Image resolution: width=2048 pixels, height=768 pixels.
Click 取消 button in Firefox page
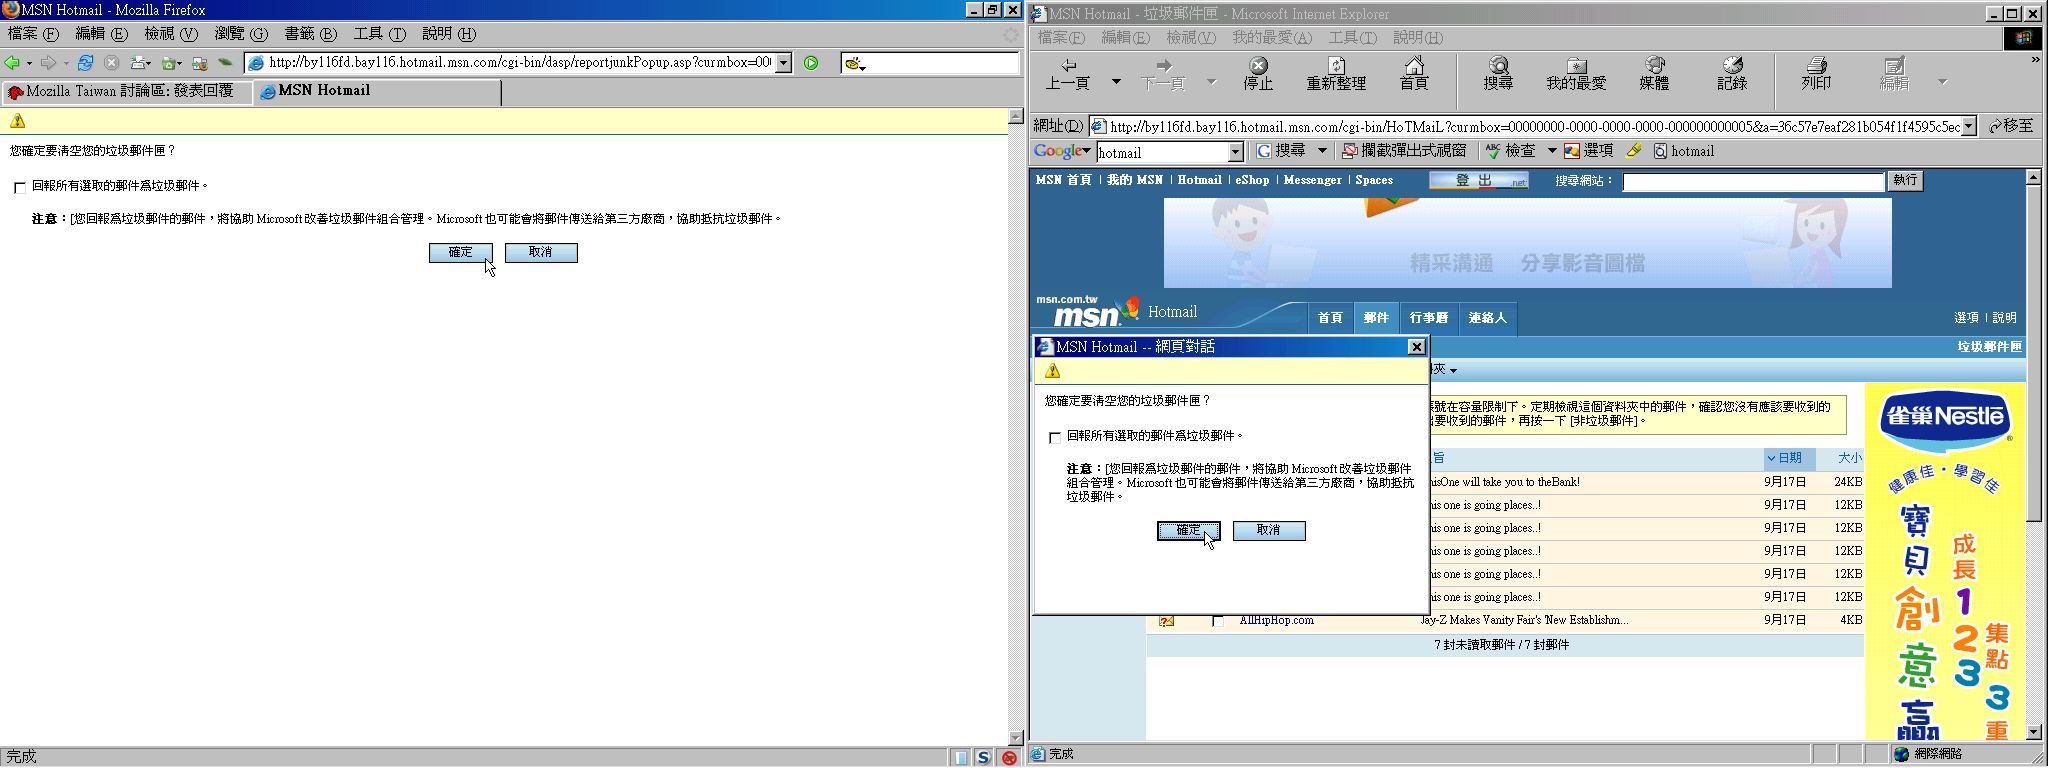click(541, 253)
